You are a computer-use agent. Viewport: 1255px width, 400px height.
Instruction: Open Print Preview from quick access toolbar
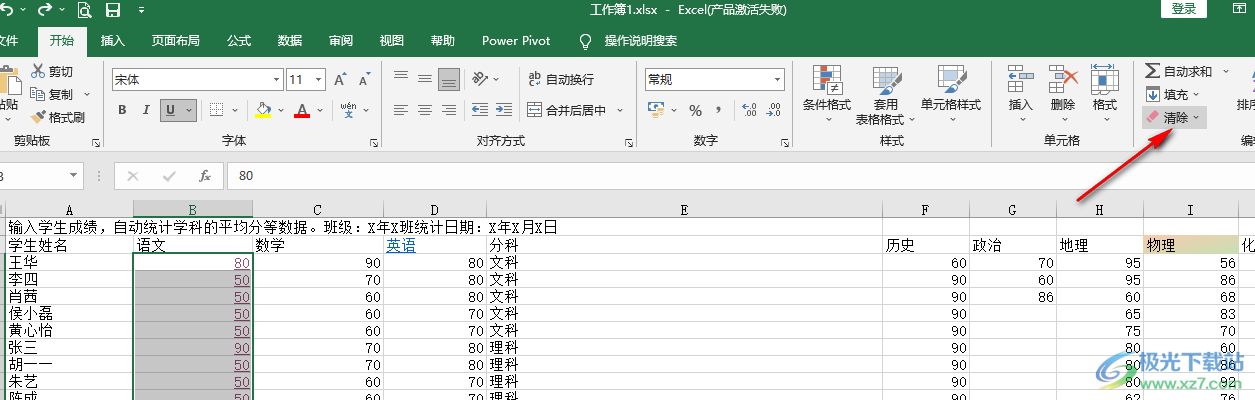pos(84,11)
